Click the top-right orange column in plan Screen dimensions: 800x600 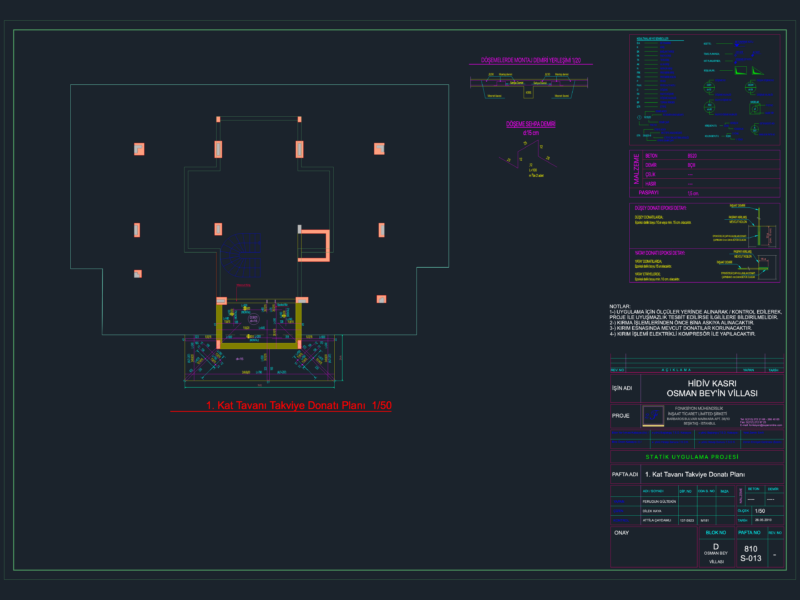[379, 148]
